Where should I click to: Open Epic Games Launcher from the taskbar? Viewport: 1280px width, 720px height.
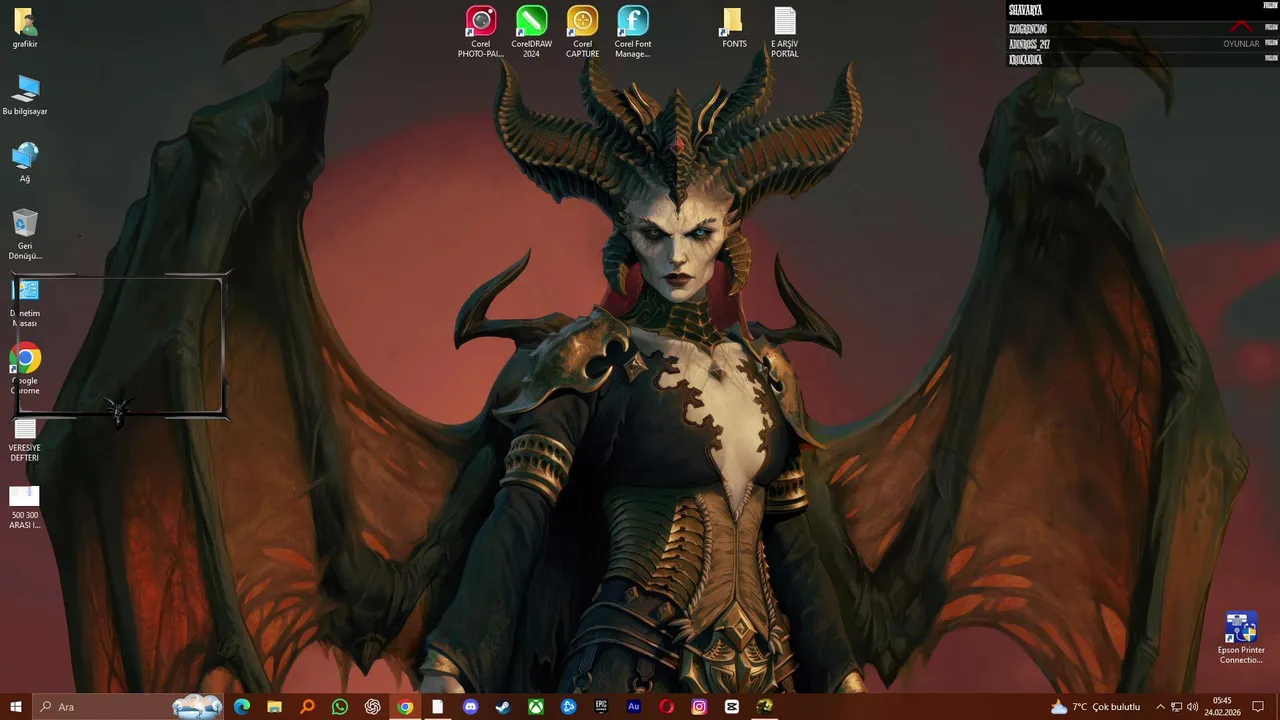point(601,707)
